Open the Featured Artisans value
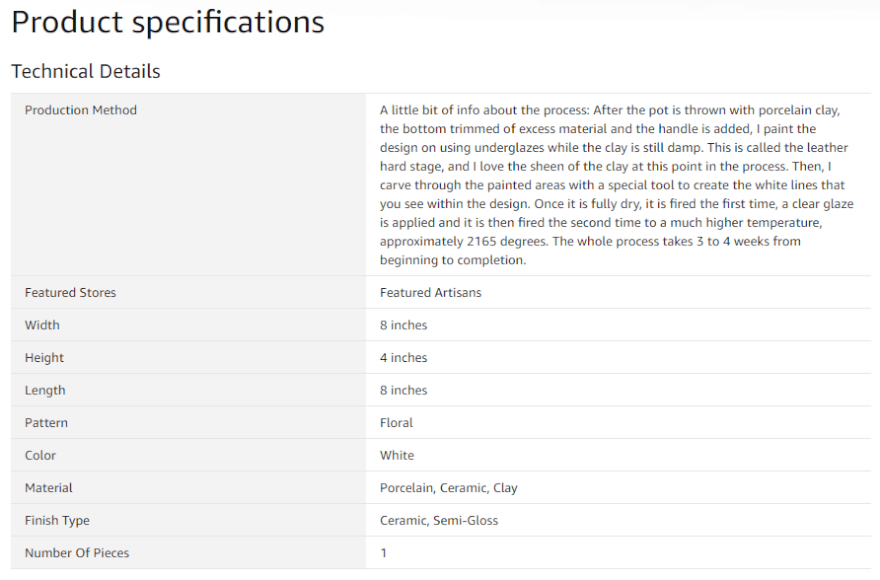The height and width of the screenshot is (580, 880). pyautogui.click(x=431, y=293)
